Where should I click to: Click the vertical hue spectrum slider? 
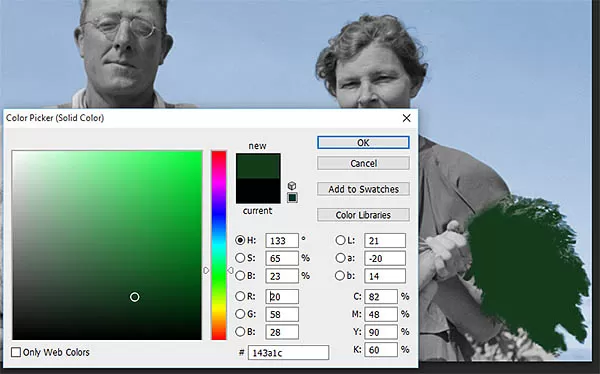coord(219,245)
